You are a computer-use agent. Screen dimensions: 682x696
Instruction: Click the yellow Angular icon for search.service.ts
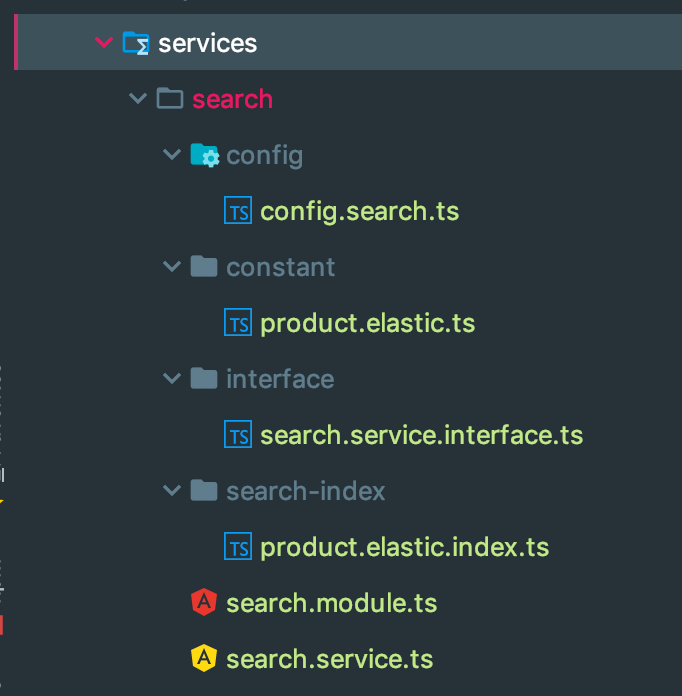click(204, 659)
